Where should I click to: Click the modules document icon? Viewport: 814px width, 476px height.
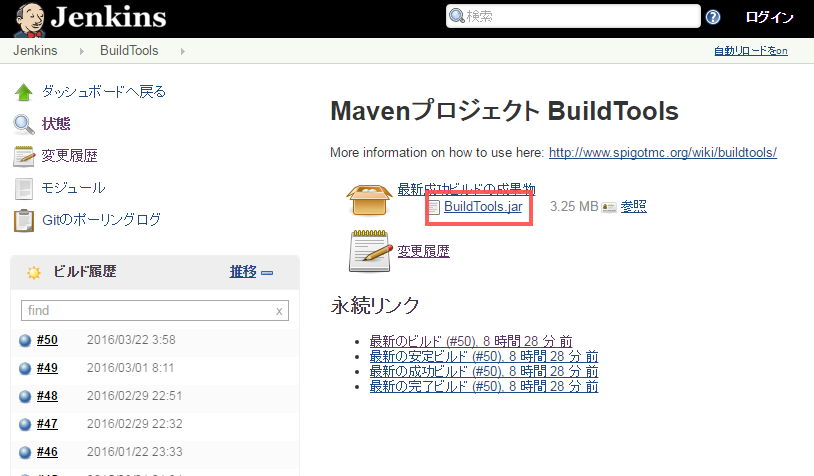pos(23,188)
